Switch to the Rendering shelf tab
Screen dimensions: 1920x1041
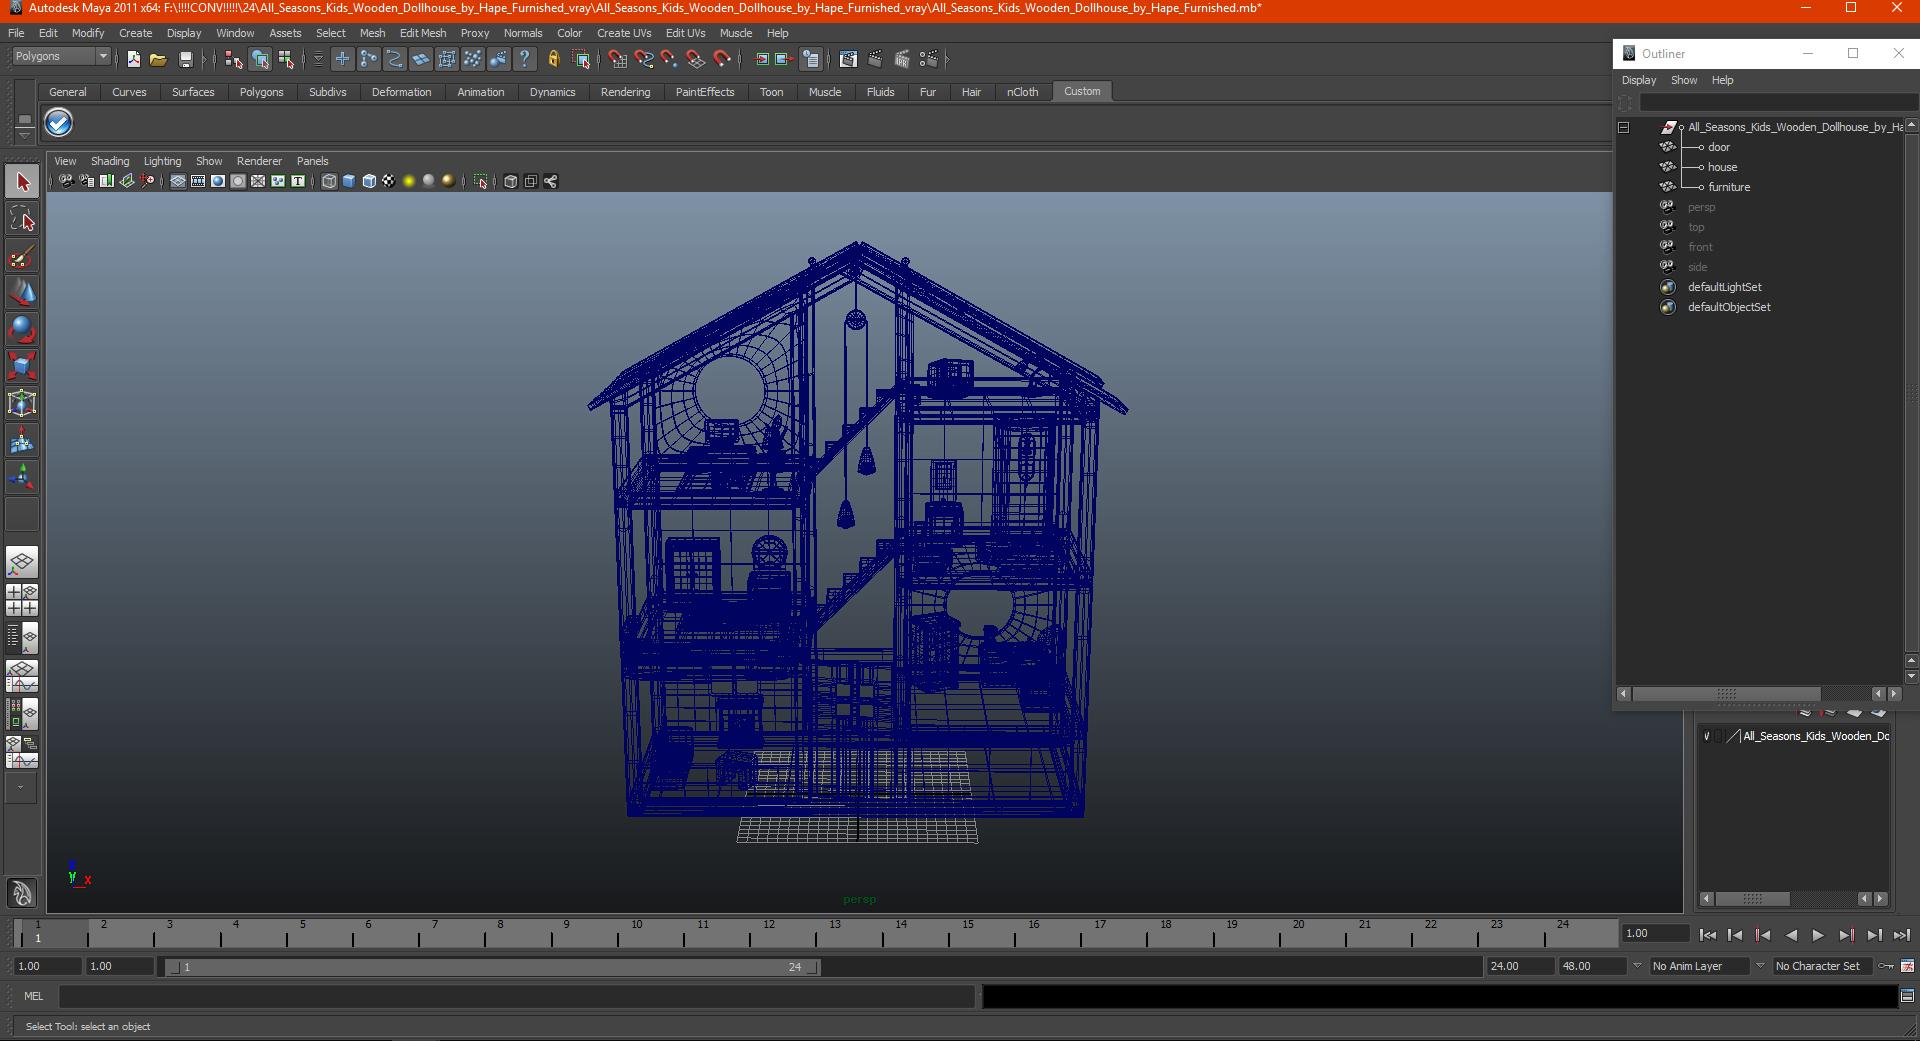coord(625,92)
